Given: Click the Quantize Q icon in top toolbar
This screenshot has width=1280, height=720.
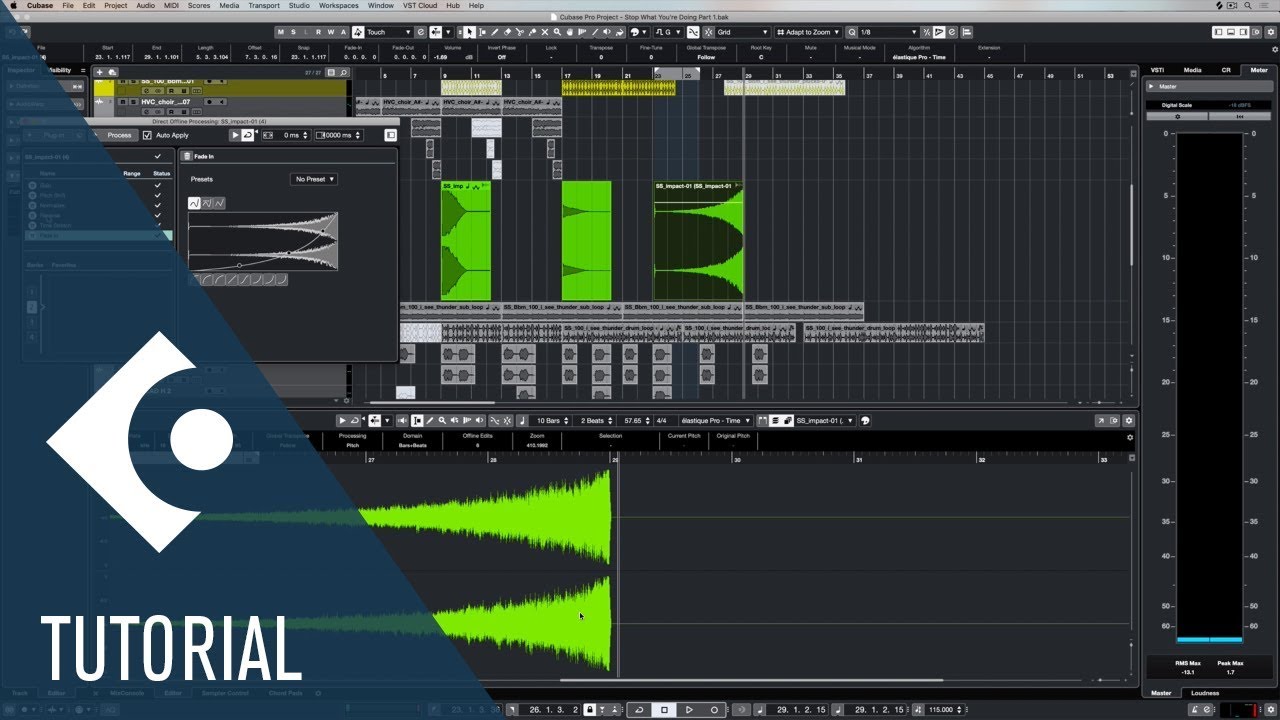Looking at the screenshot, I should point(851,32).
